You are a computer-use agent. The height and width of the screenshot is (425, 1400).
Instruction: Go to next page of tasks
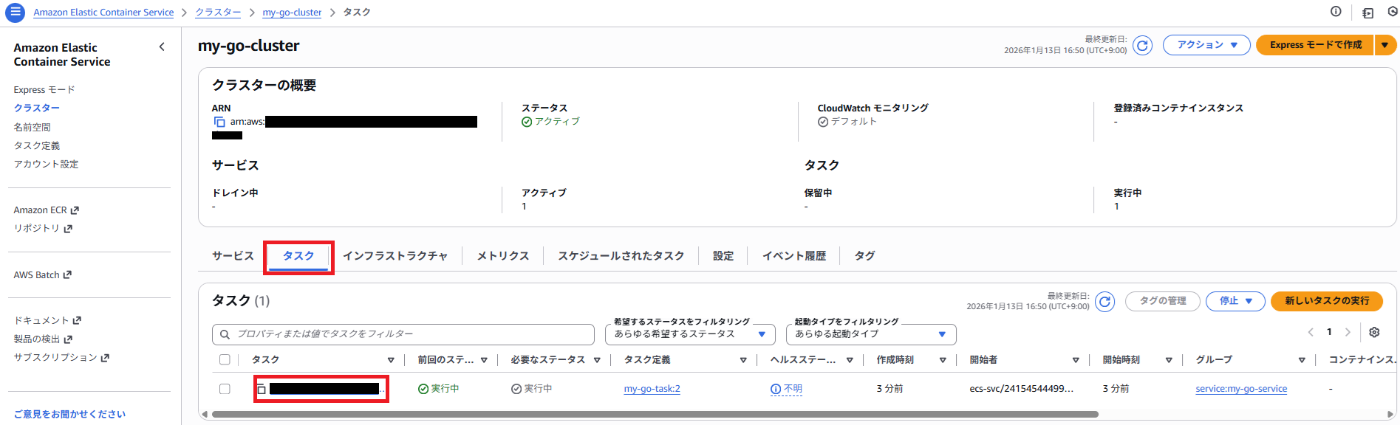(1347, 332)
